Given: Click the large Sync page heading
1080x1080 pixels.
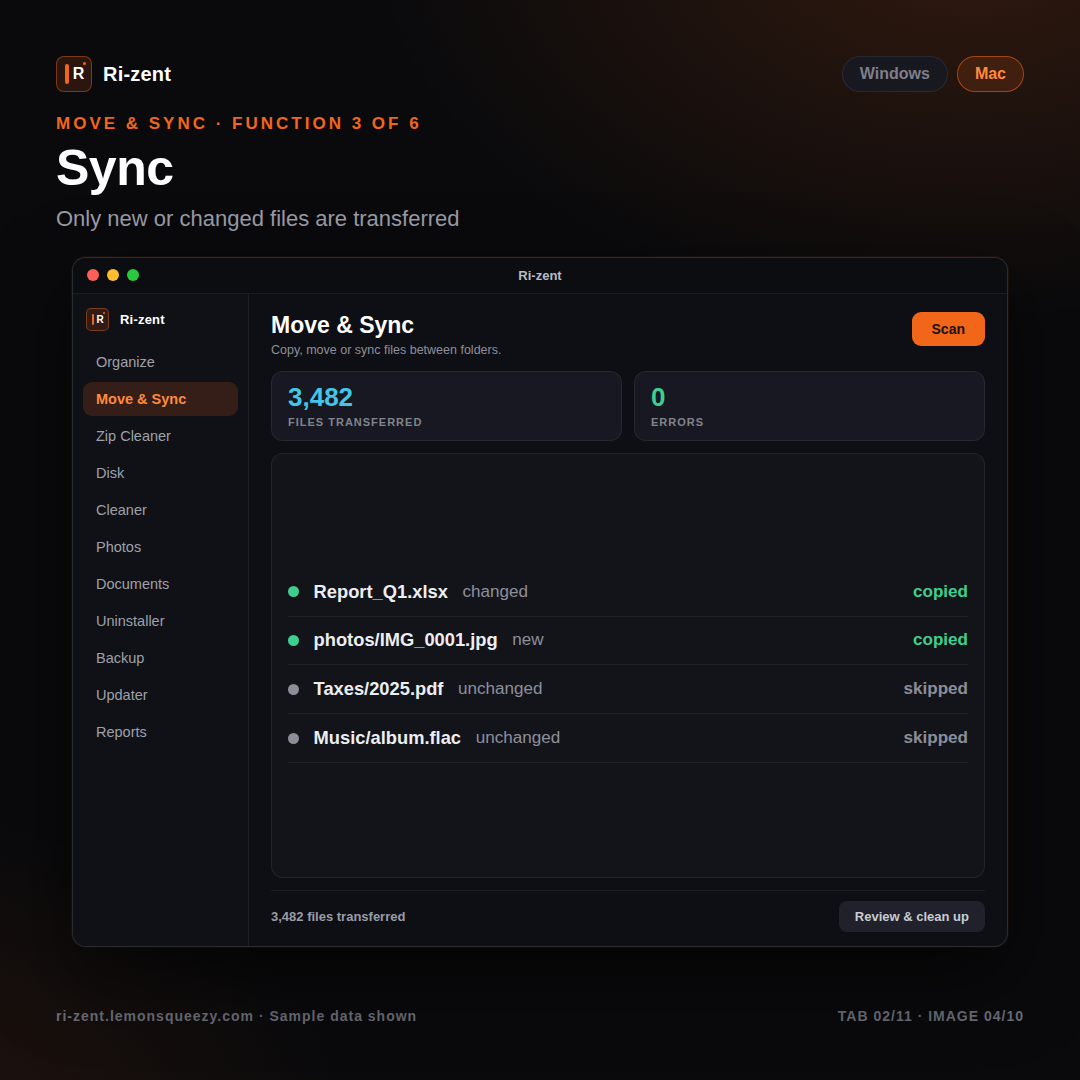Looking at the screenshot, I should click(x=114, y=168).
